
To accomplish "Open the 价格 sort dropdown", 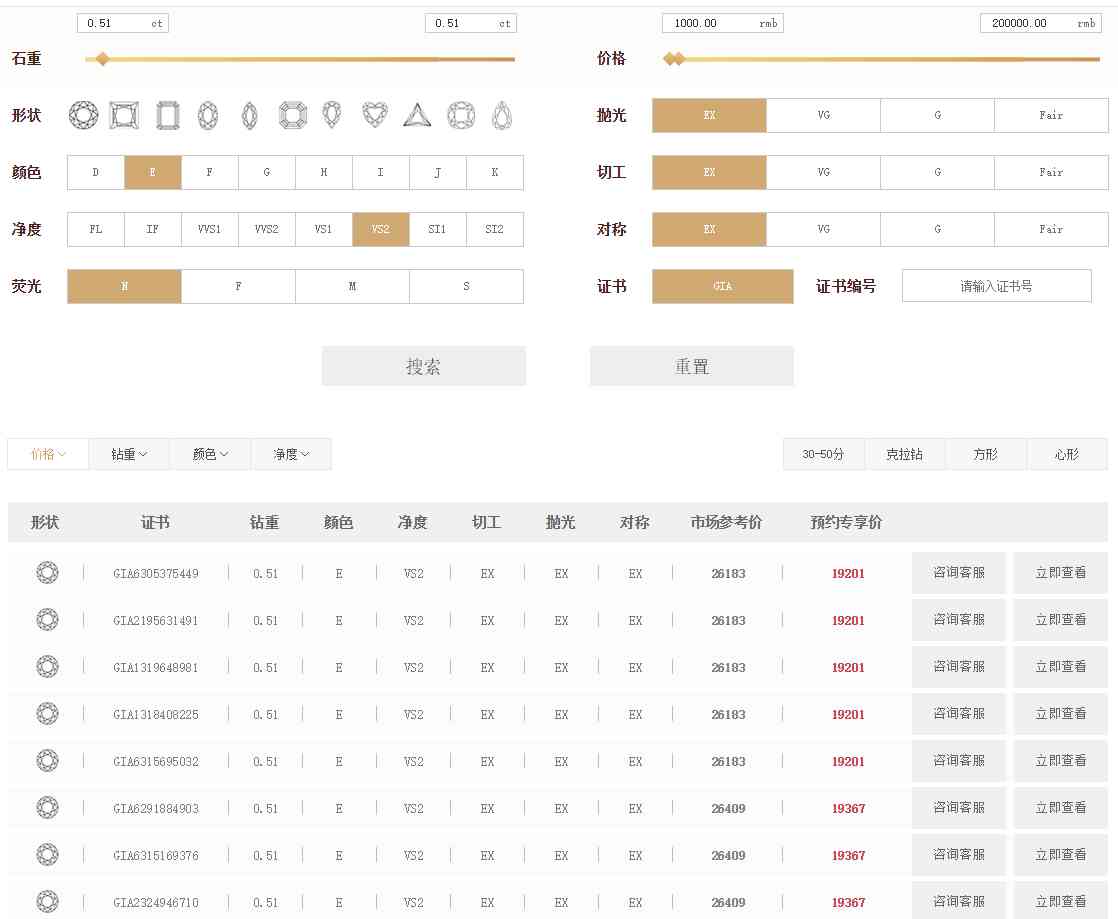I will [48, 454].
